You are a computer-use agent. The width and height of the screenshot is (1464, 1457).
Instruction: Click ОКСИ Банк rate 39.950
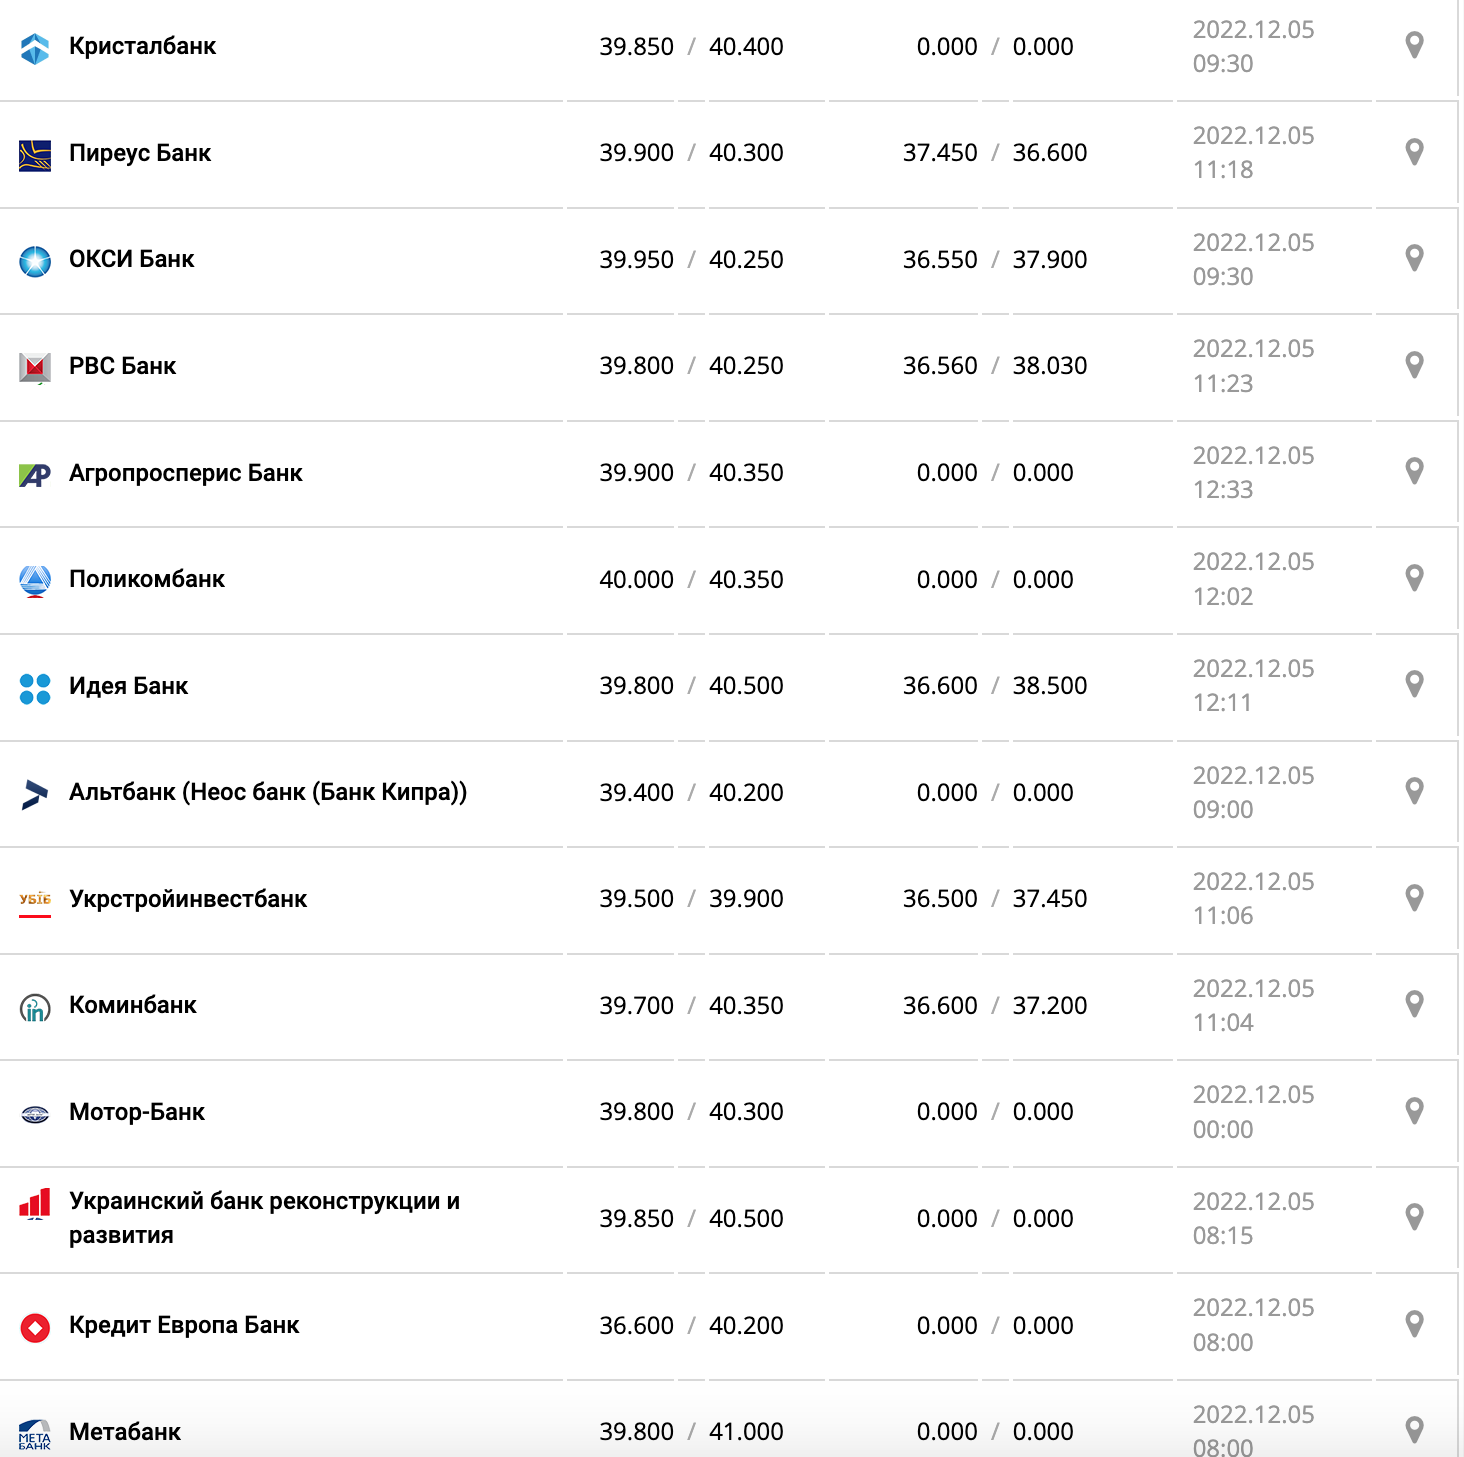point(636,260)
